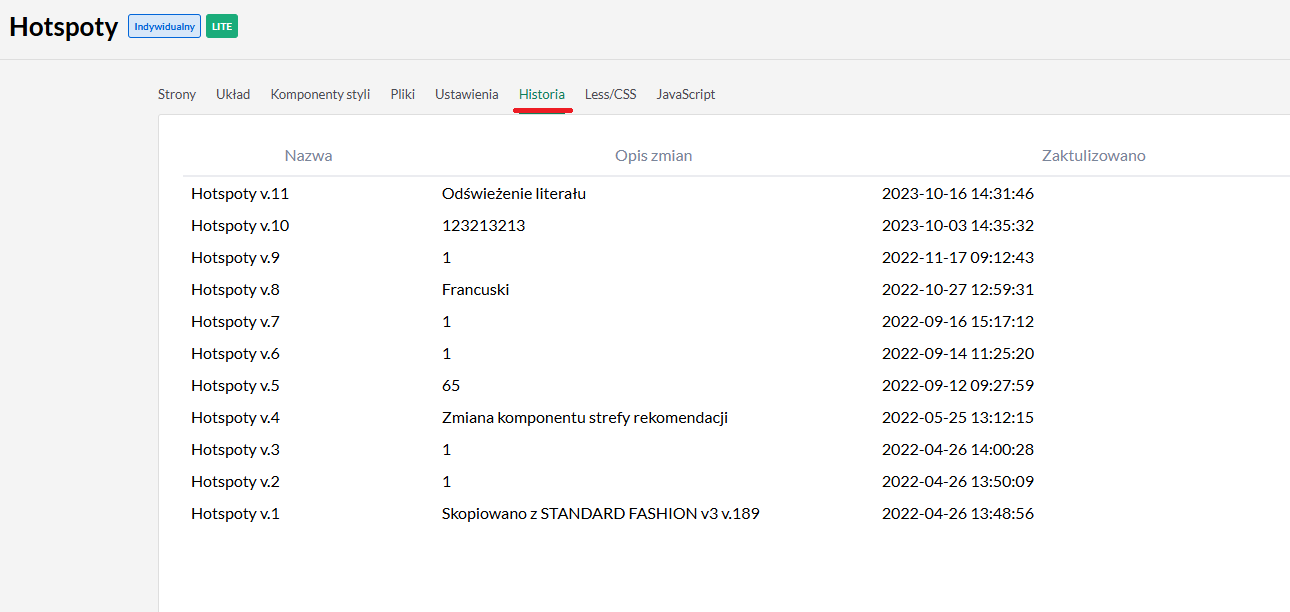Image resolution: width=1290 pixels, height=612 pixels.
Task: Click 'Zmiana komponentu strefy rekomendacji' description
Action: (585, 418)
